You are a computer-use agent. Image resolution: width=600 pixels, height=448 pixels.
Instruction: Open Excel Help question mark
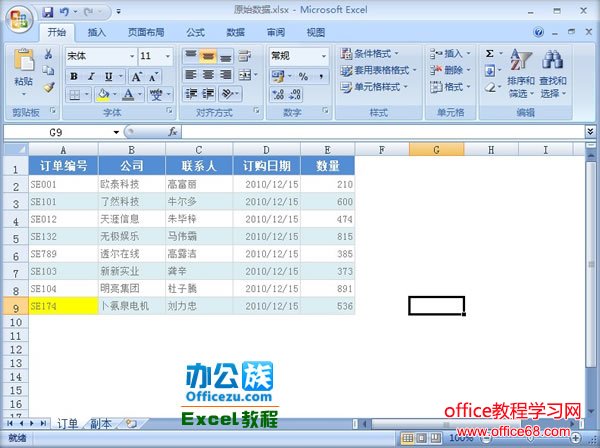click(x=538, y=32)
